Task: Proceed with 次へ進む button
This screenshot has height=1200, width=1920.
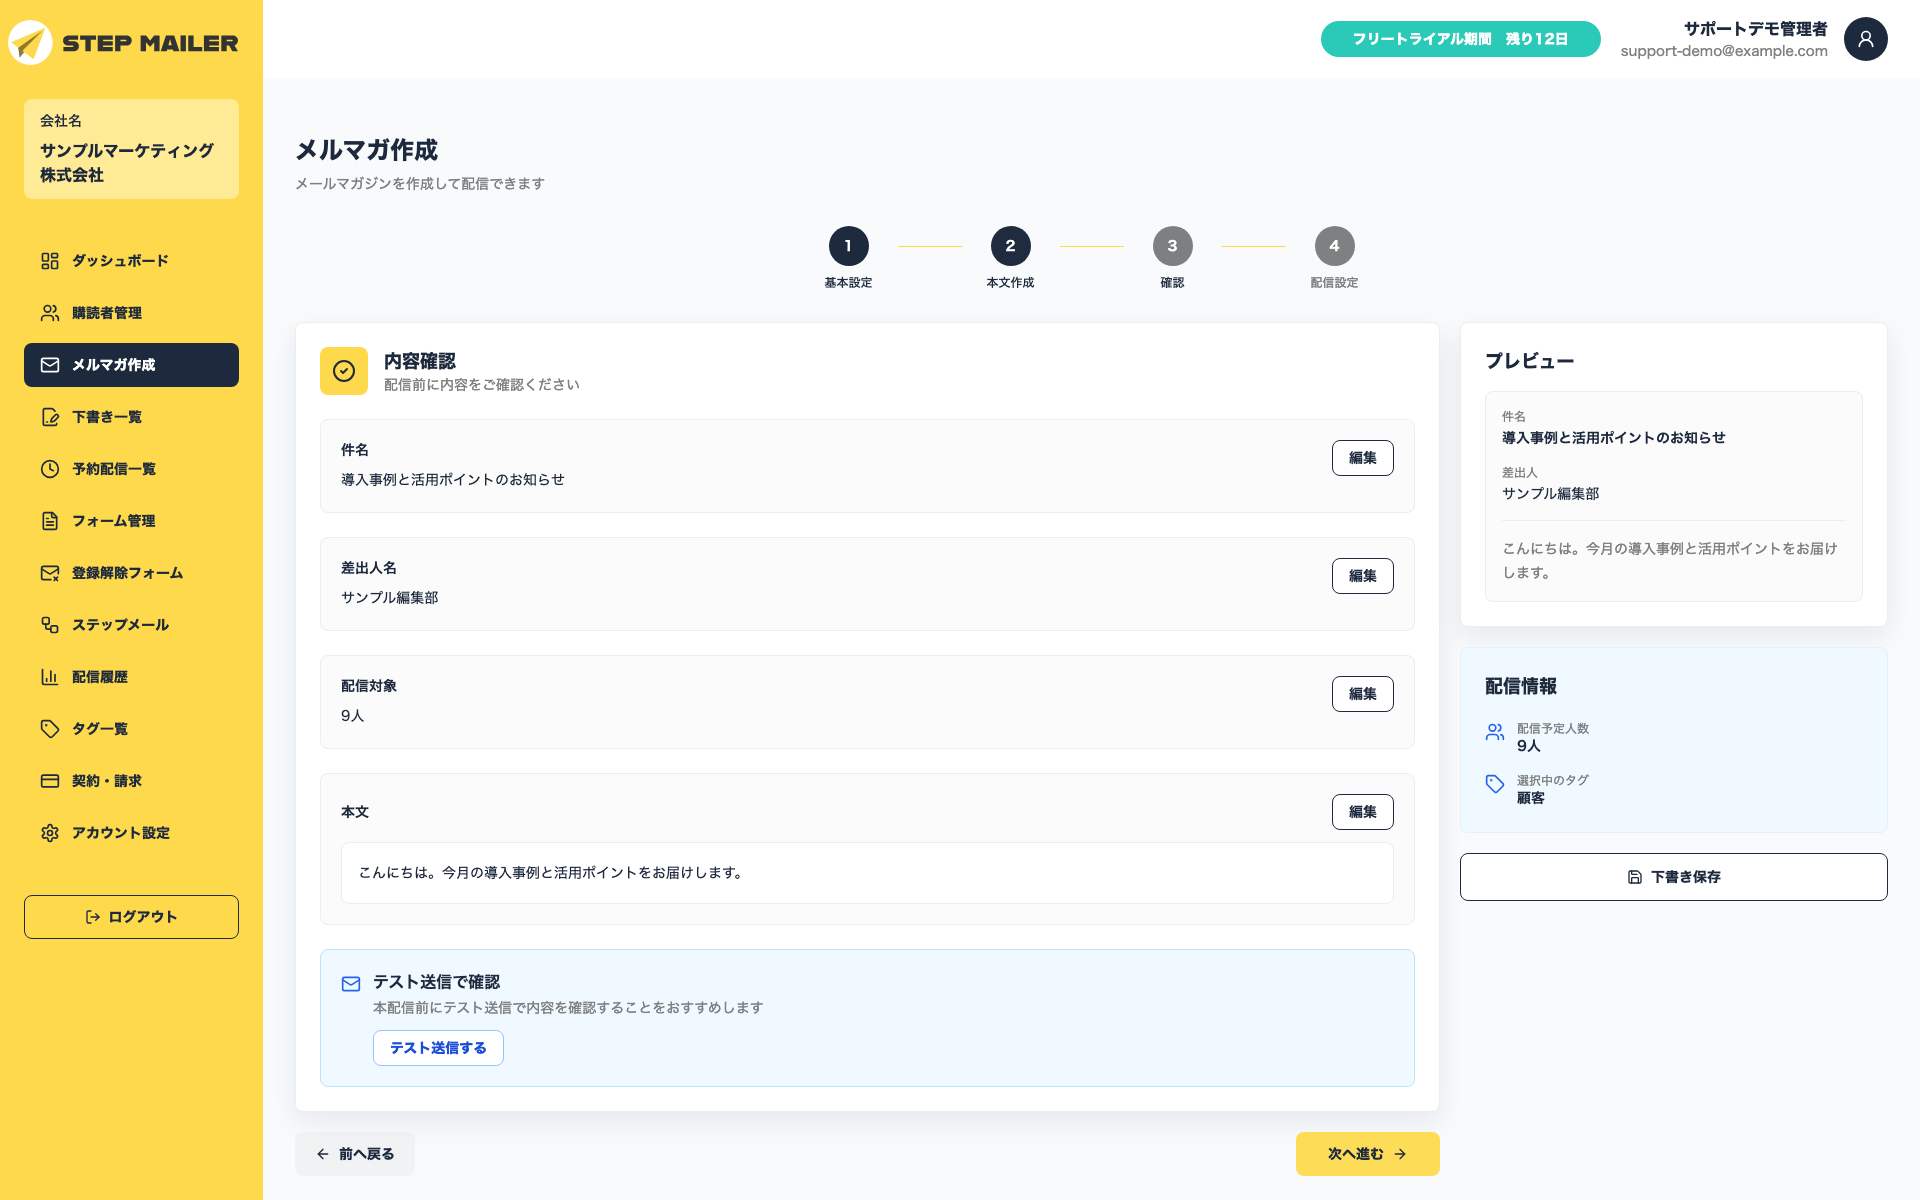Action: 1367,1154
